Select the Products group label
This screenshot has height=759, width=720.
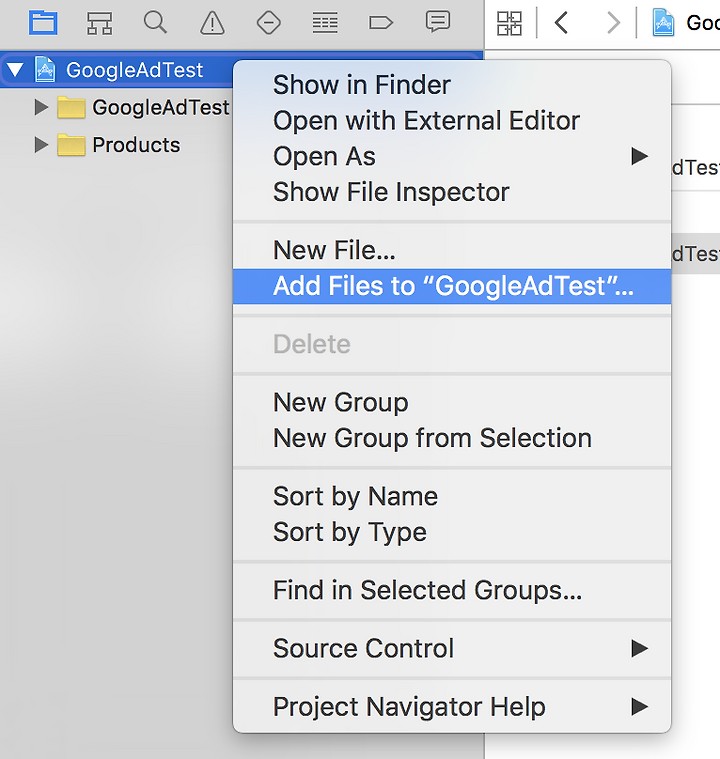click(x=136, y=145)
